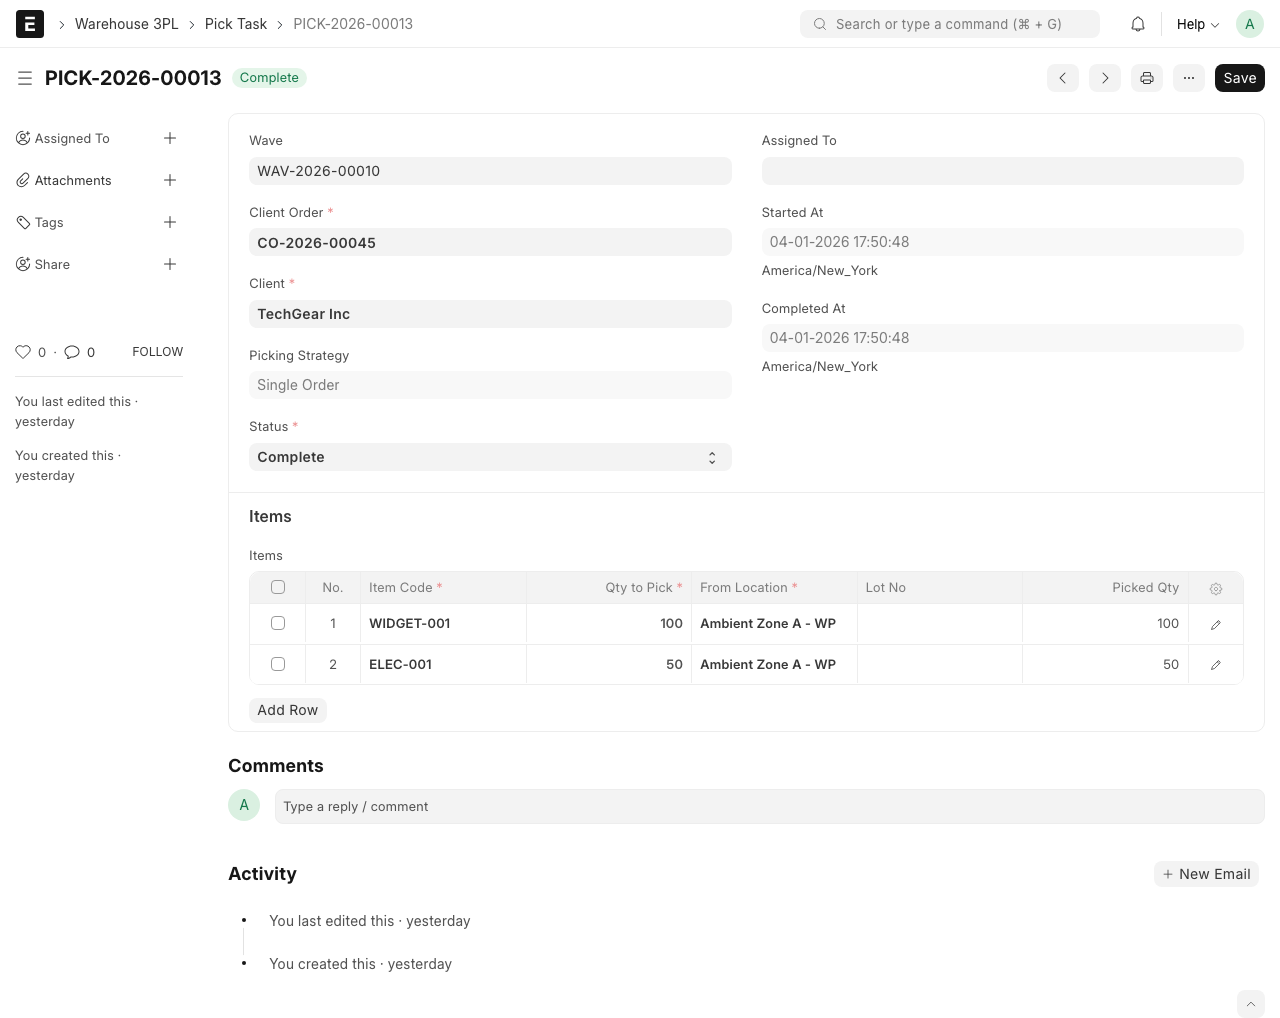
Task: Like this document with heart icon
Action: [23, 352]
